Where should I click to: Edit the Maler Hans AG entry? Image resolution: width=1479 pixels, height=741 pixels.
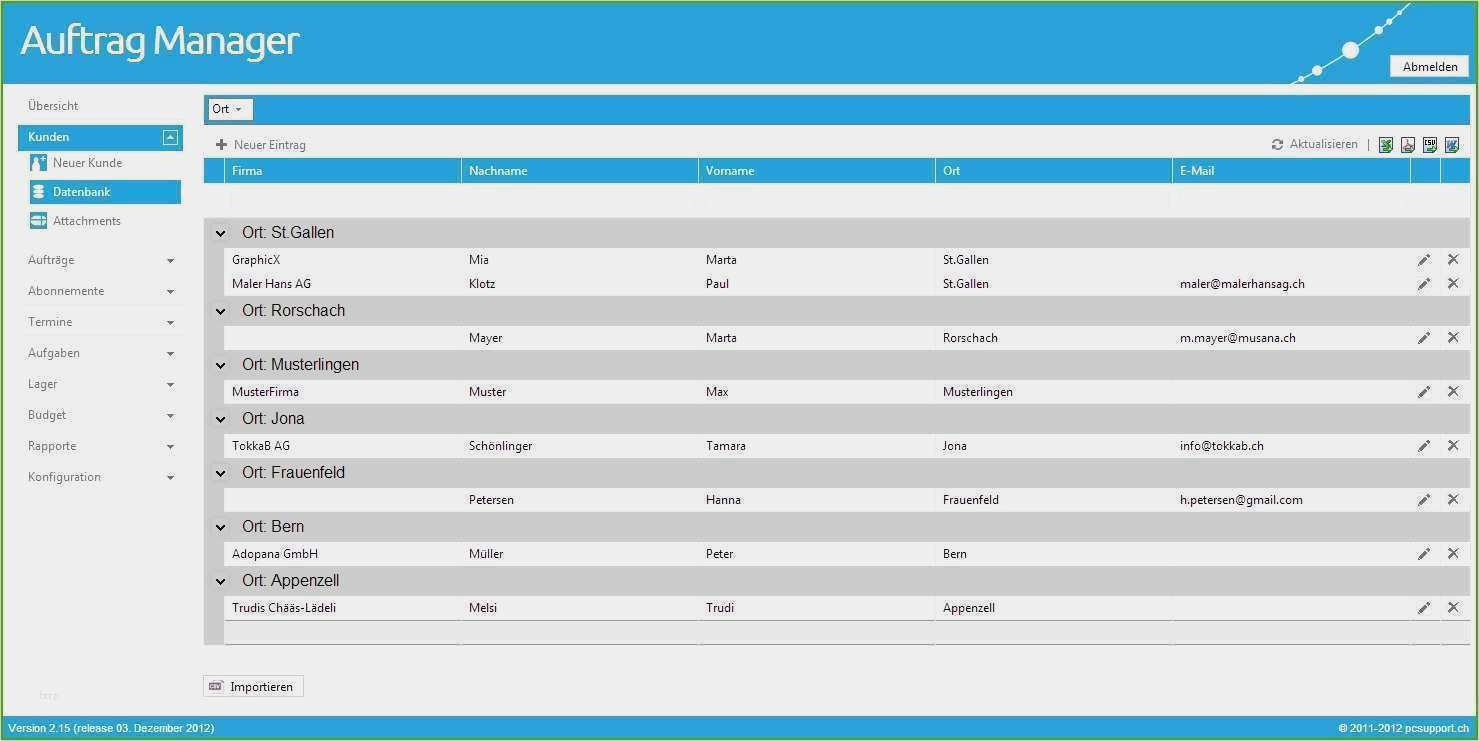click(1424, 284)
